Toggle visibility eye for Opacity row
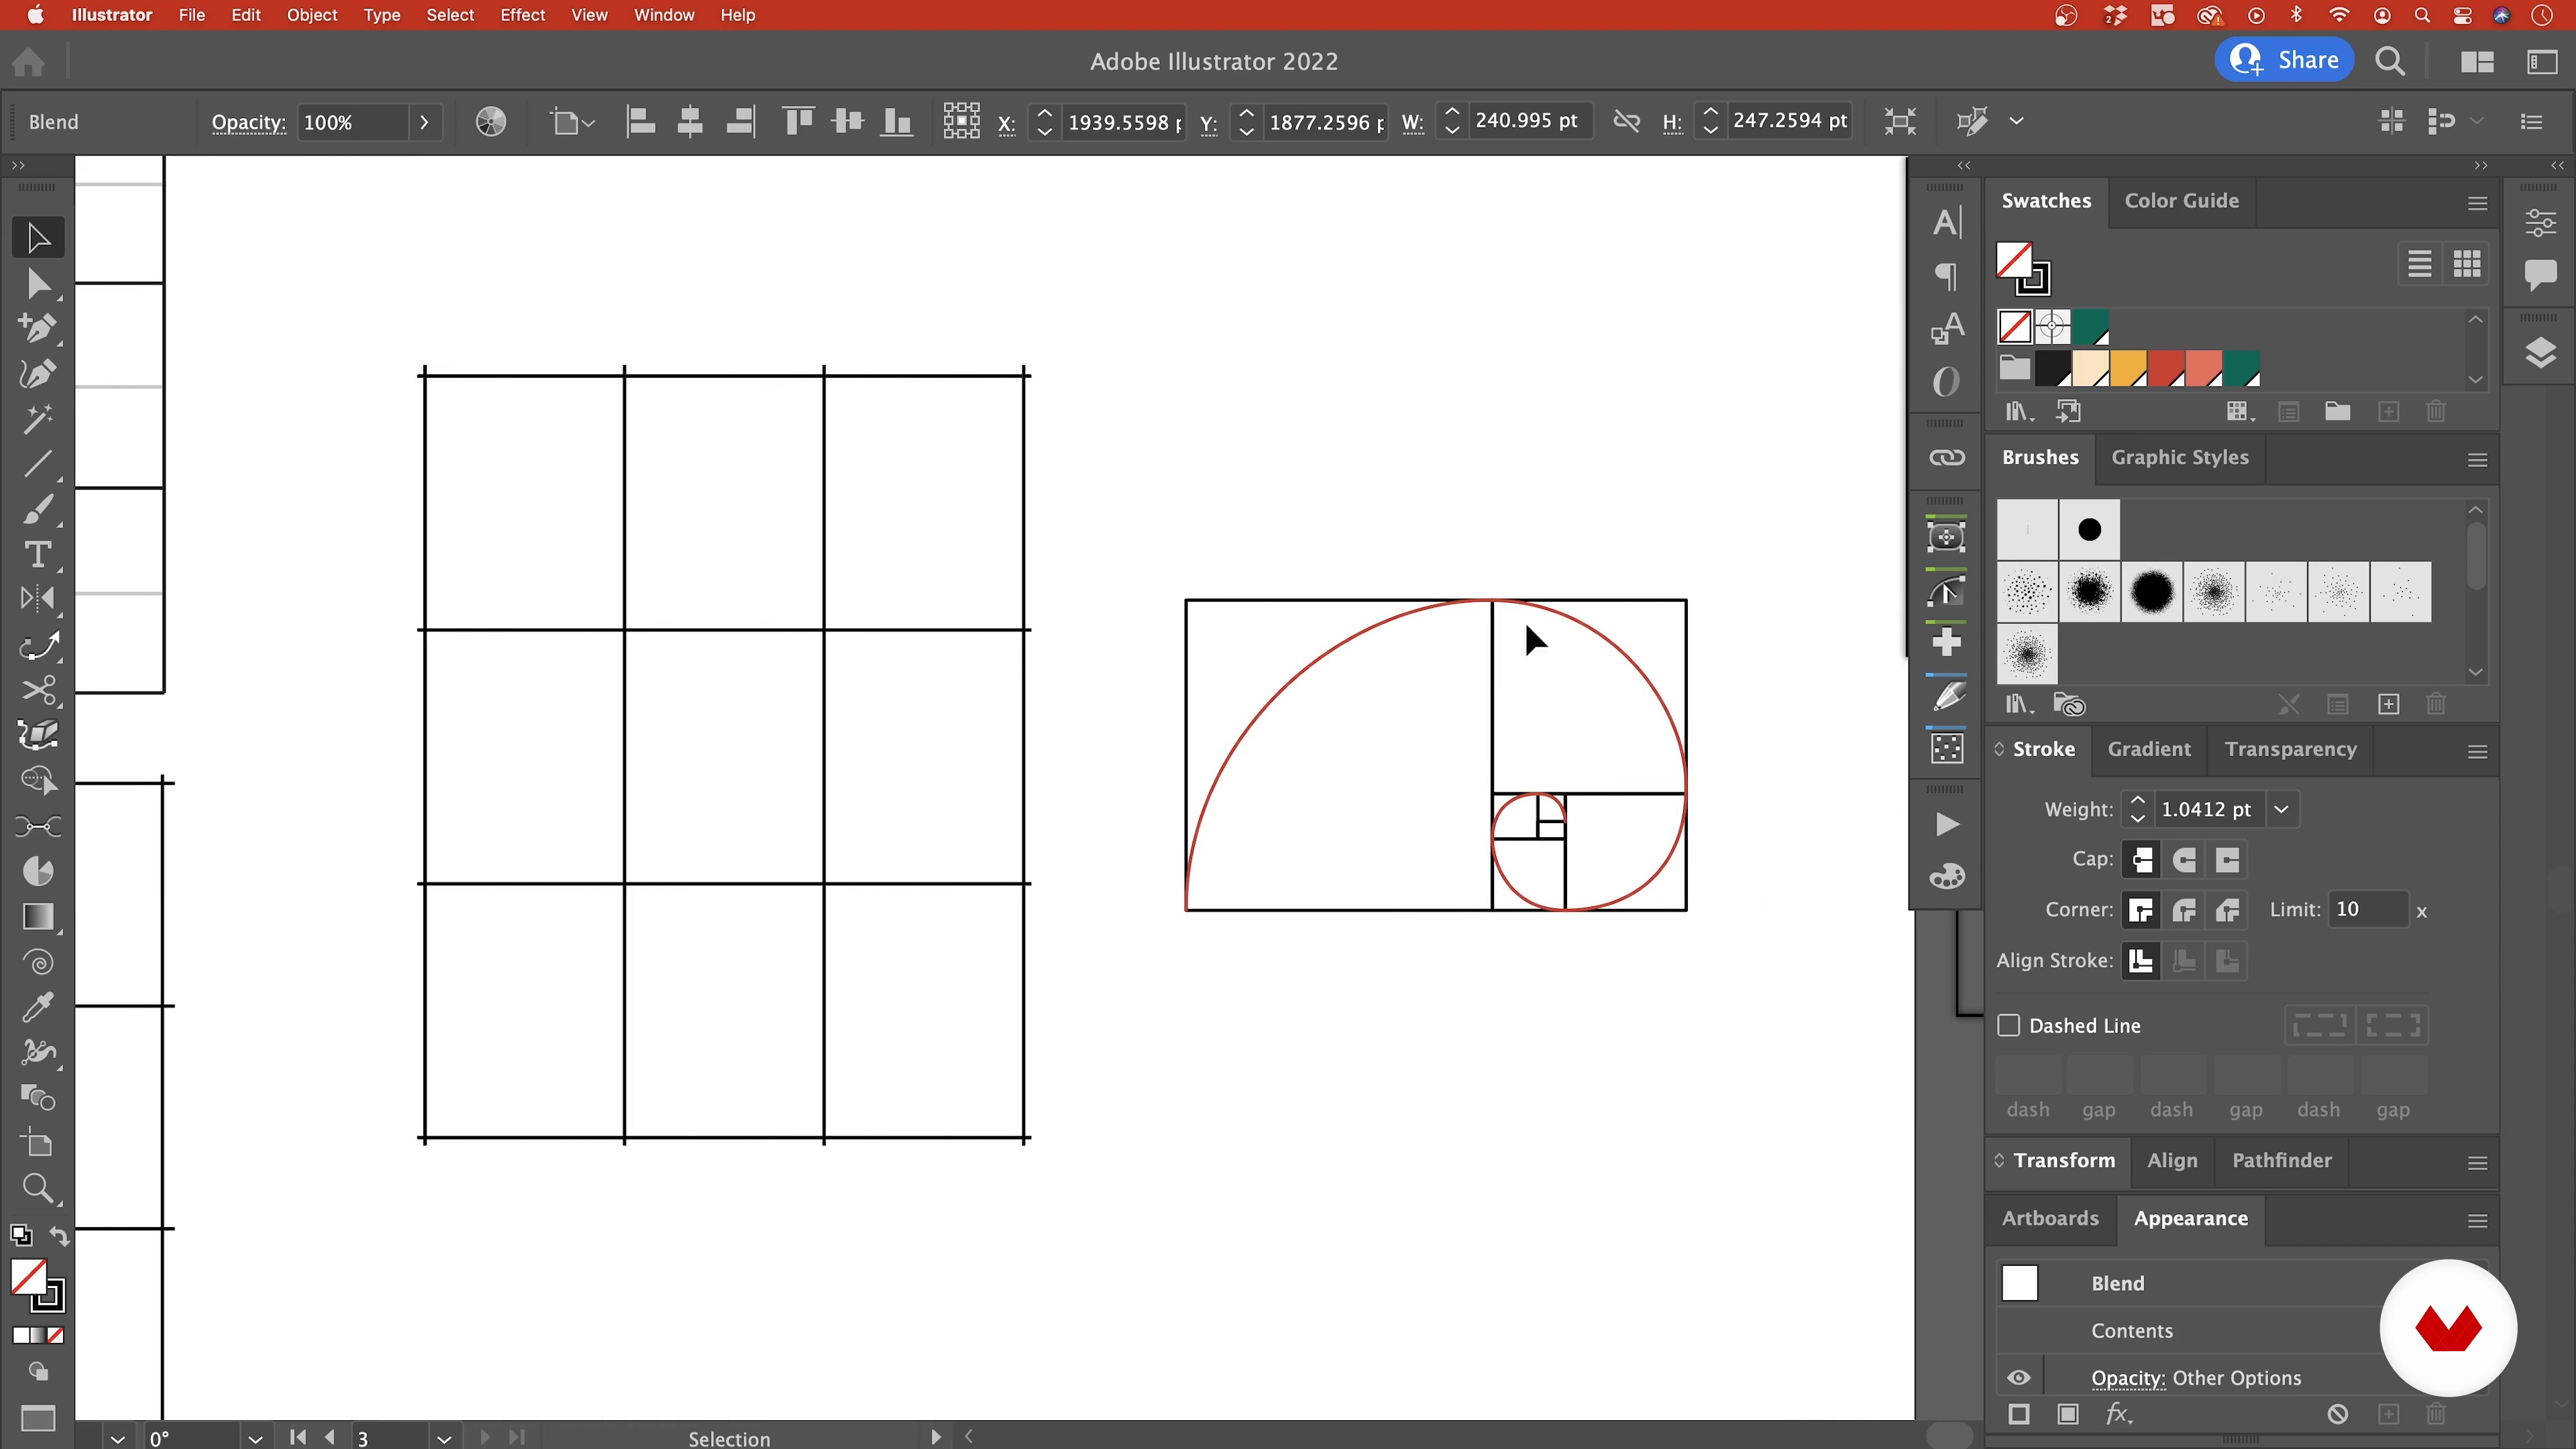 point(2019,1378)
